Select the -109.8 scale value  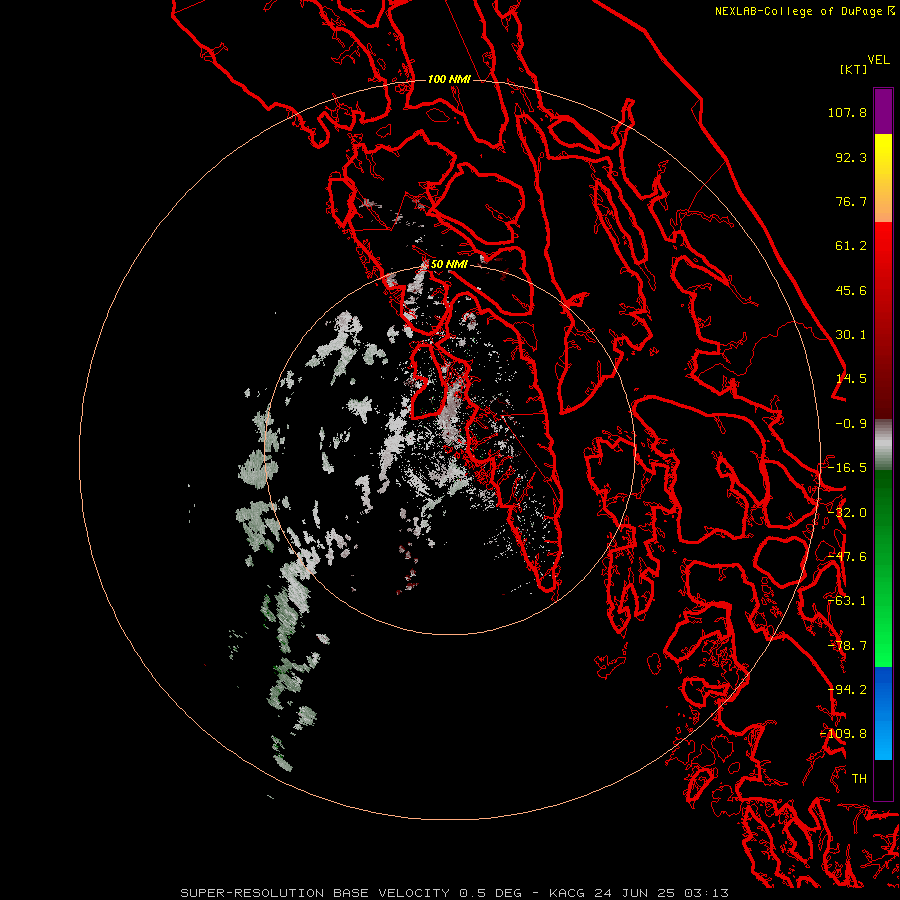pos(843,734)
